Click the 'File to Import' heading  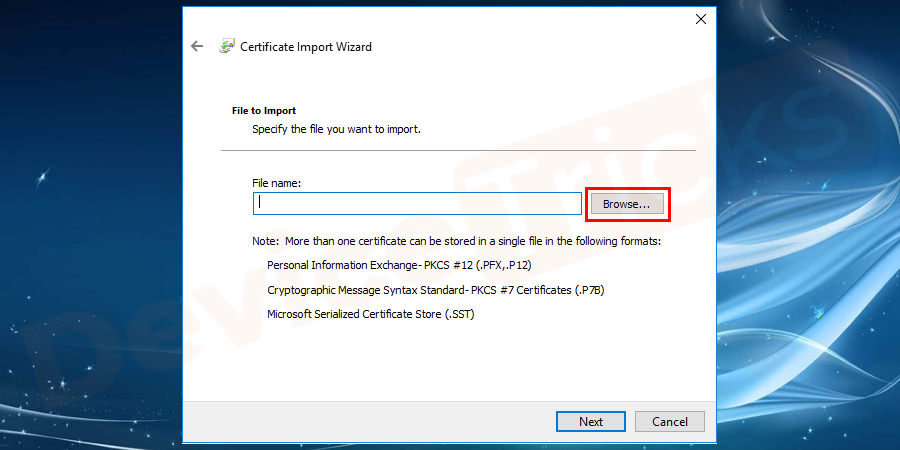coord(264,110)
